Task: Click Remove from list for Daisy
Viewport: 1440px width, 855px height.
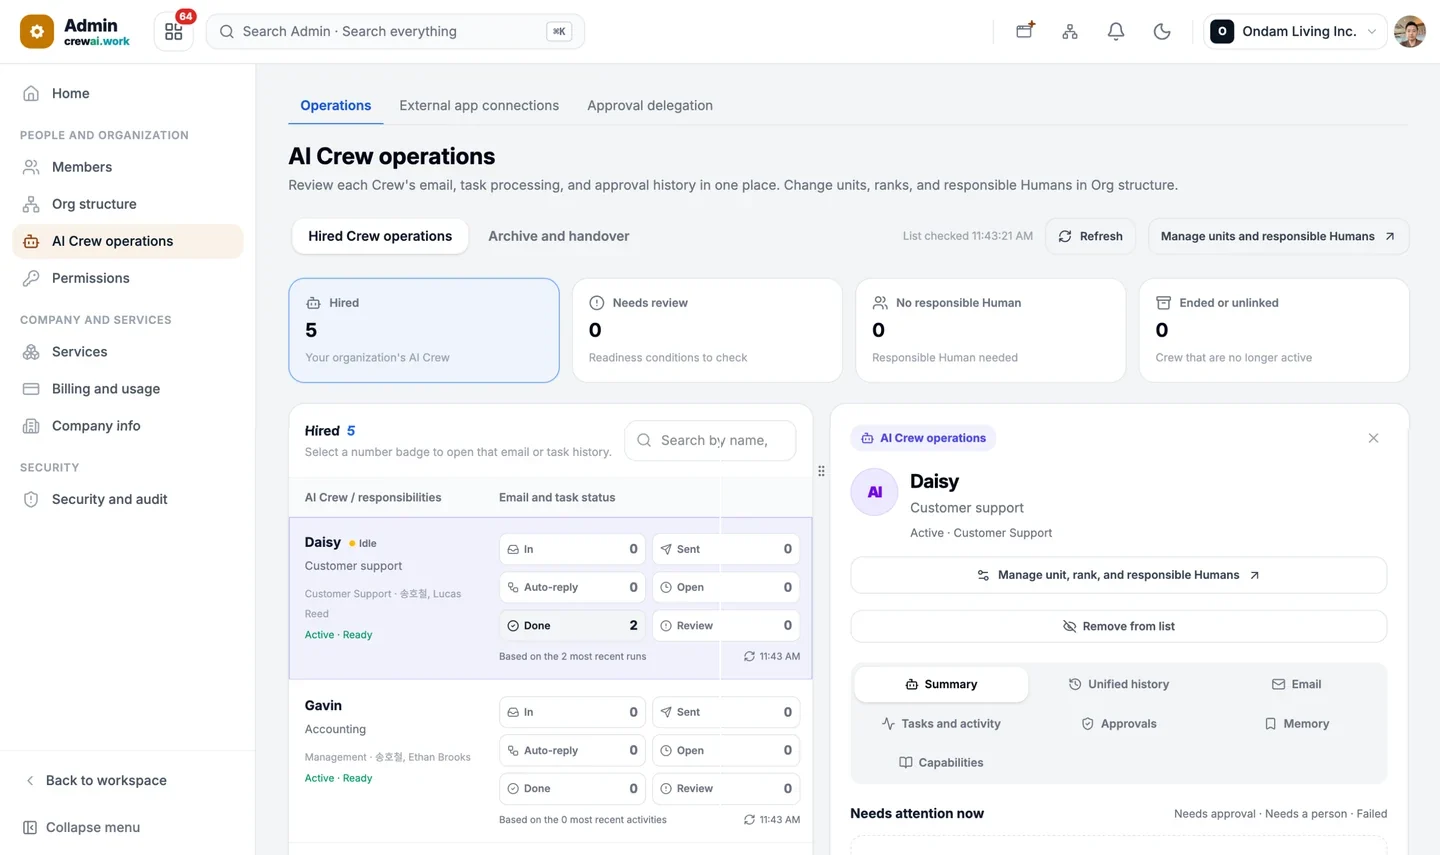Action: (x=1118, y=626)
